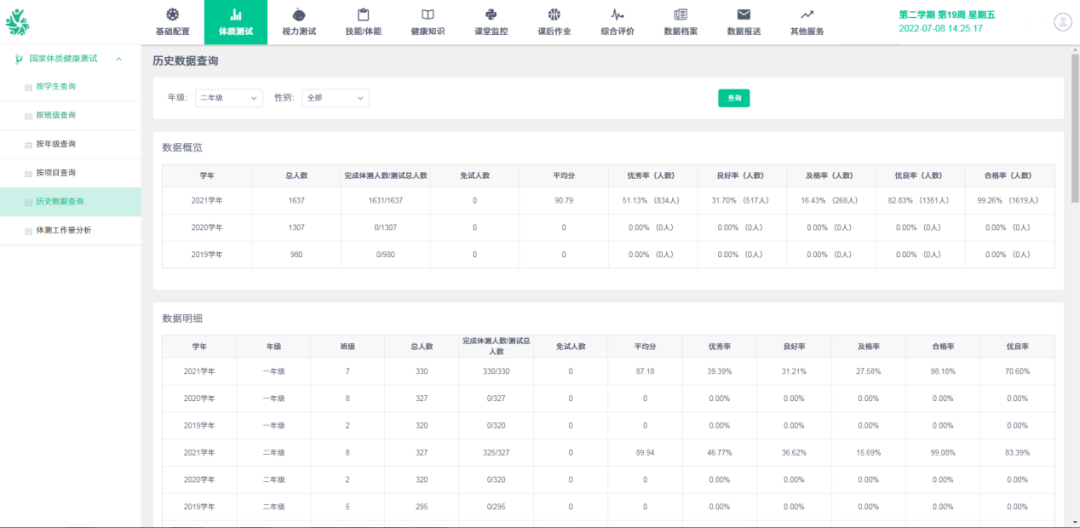Image resolution: width=1080 pixels, height=528 pixels.
Task: Switch to the 技能/体能 tab
Action: (363, 23)
